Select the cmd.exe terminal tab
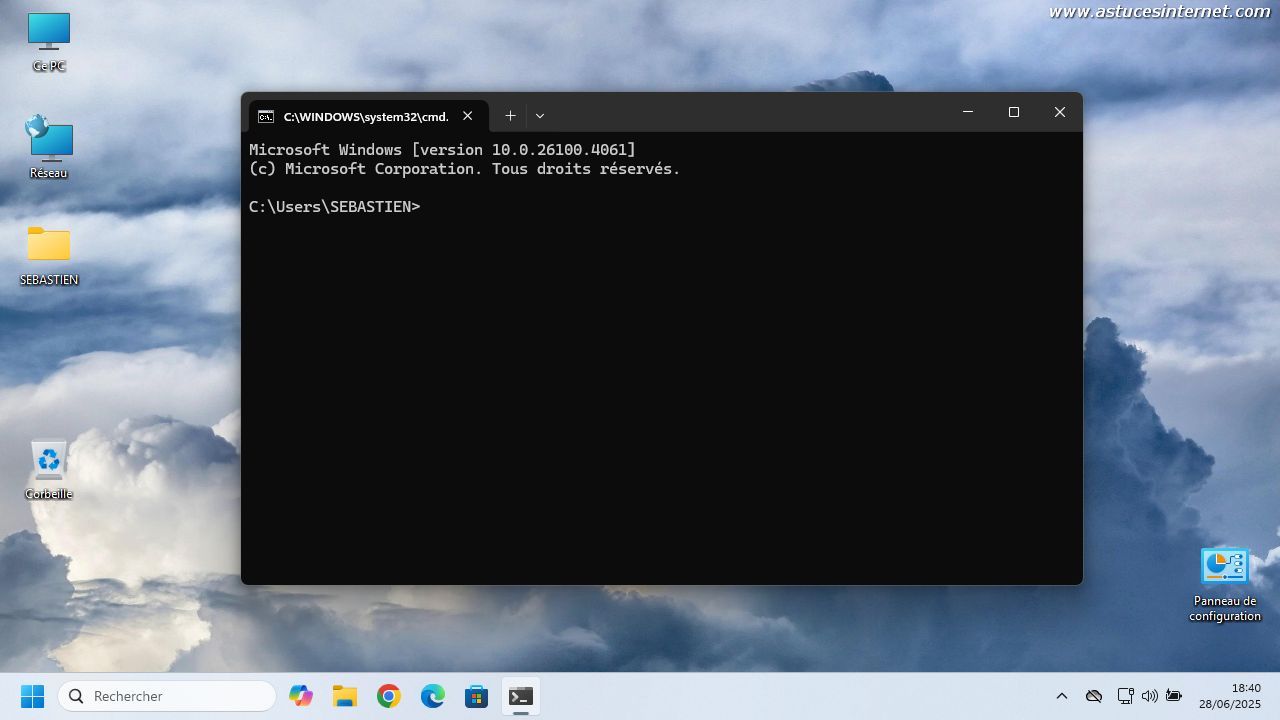This screenshot has width=1280, height=720. pyautogui.click(x=368, y=116)
